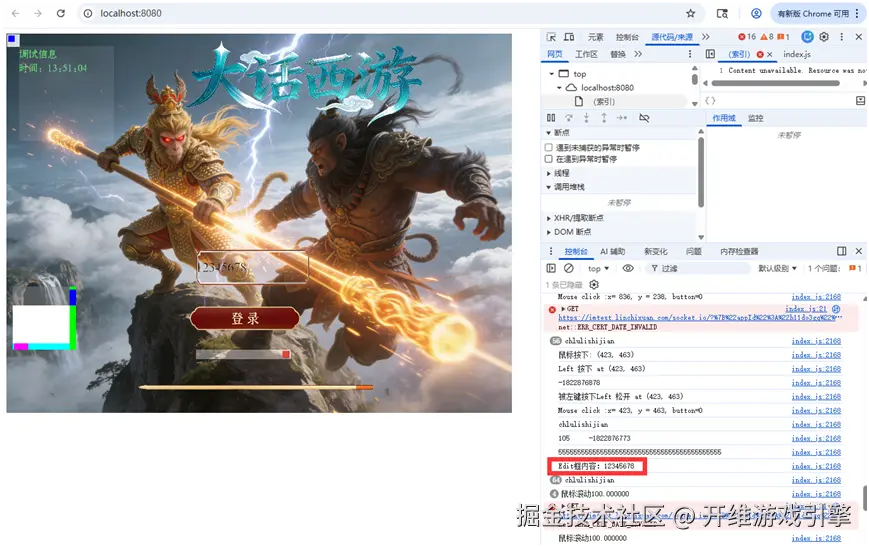Screen dimensions: 869x547
Task: Click the step into function icon
Action: coord(586,117)
